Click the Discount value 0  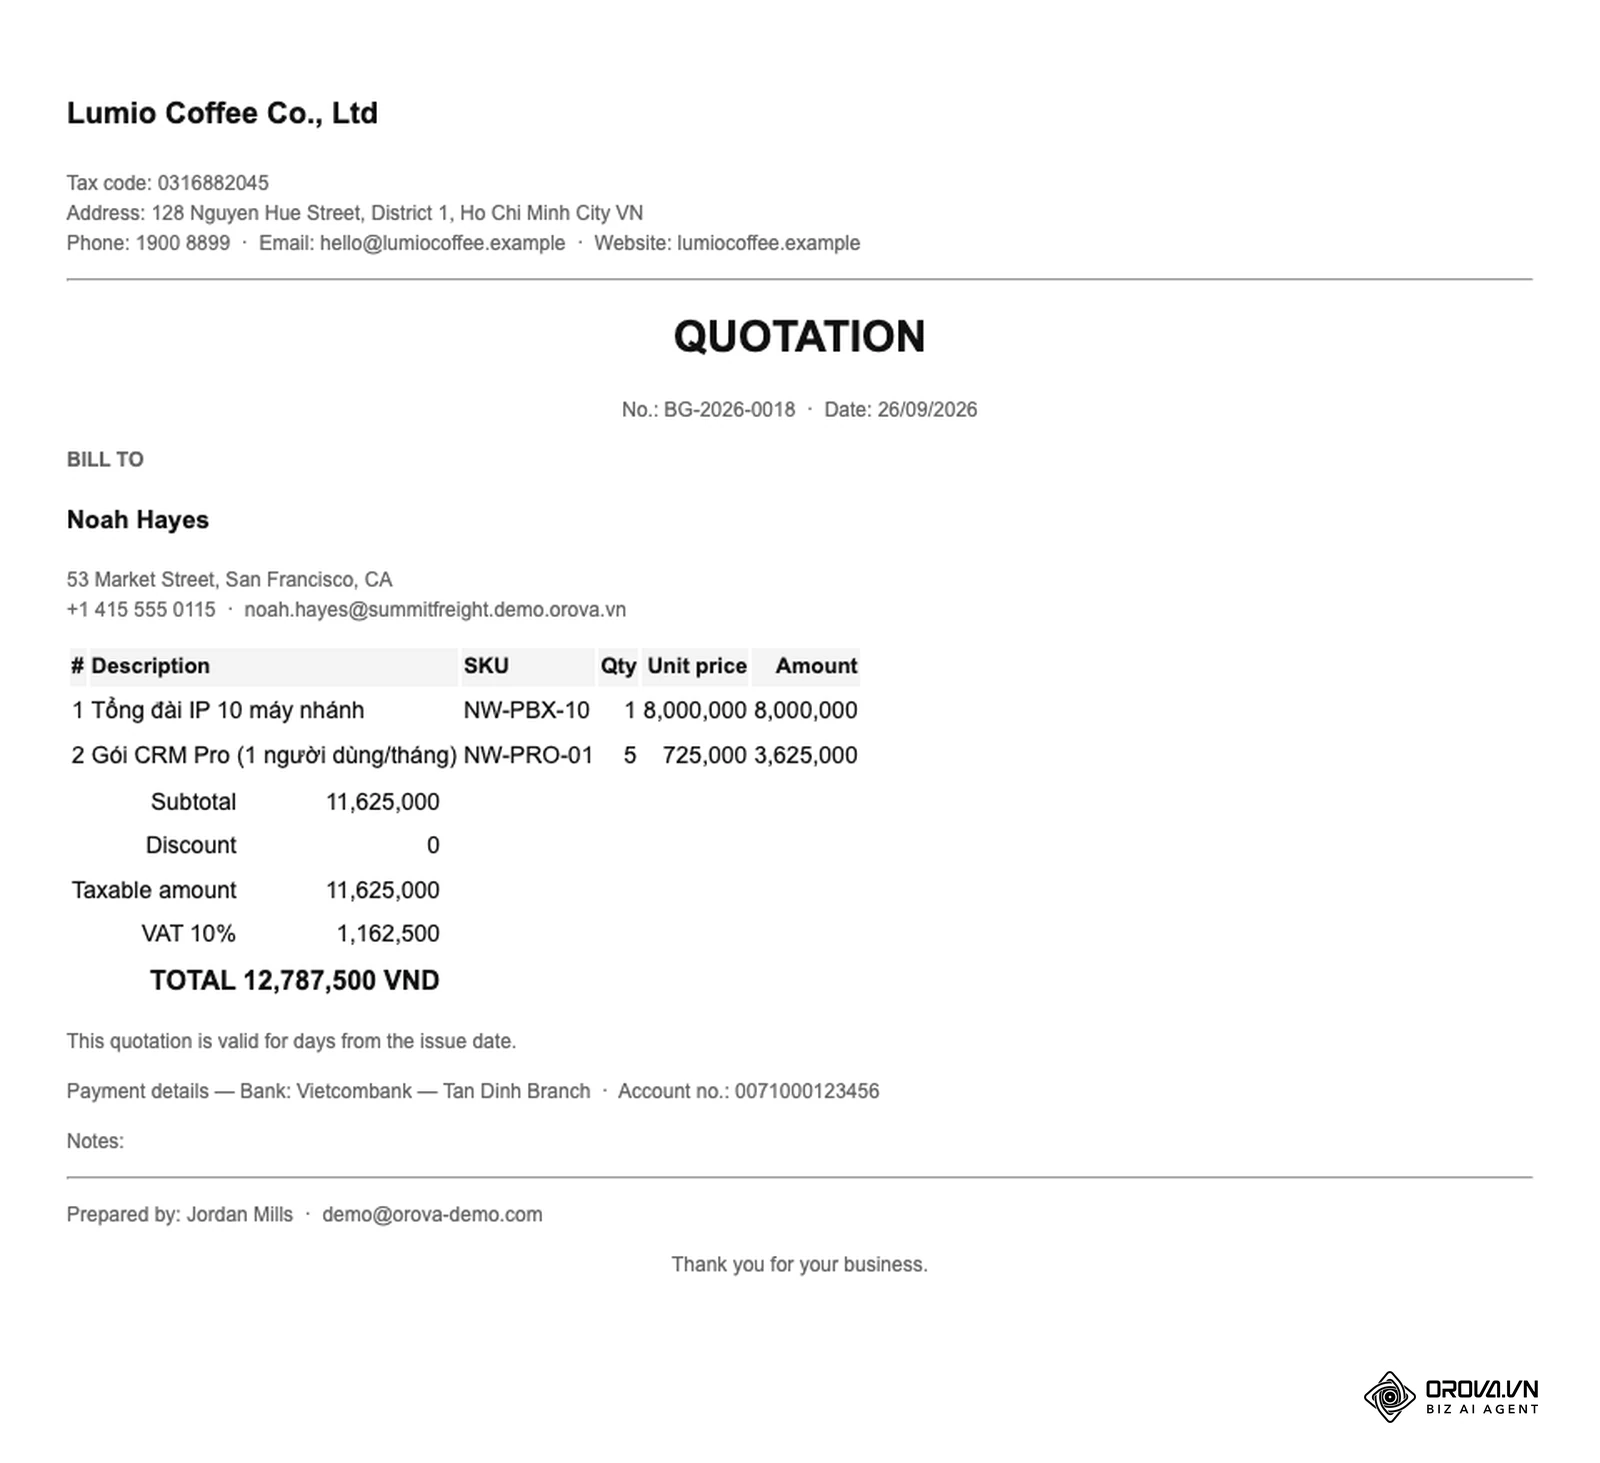click(x=433, y=845)
